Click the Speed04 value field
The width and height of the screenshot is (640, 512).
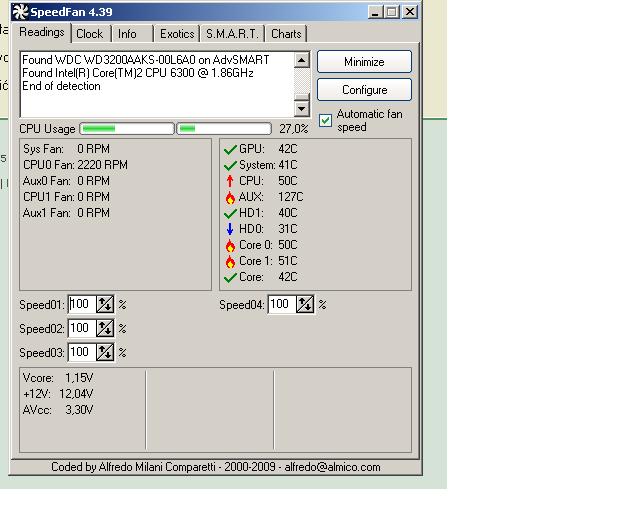[x=282, y=304]
